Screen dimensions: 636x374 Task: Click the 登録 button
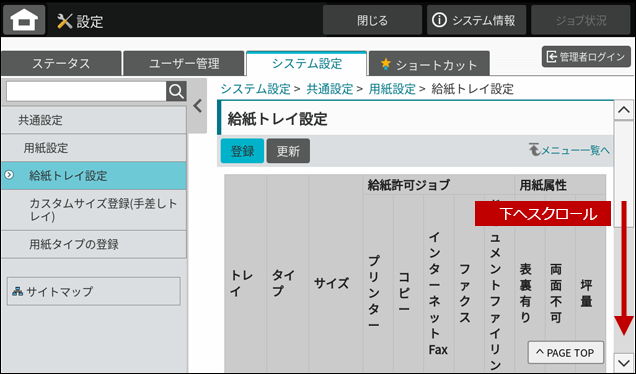tap(242, 151)
